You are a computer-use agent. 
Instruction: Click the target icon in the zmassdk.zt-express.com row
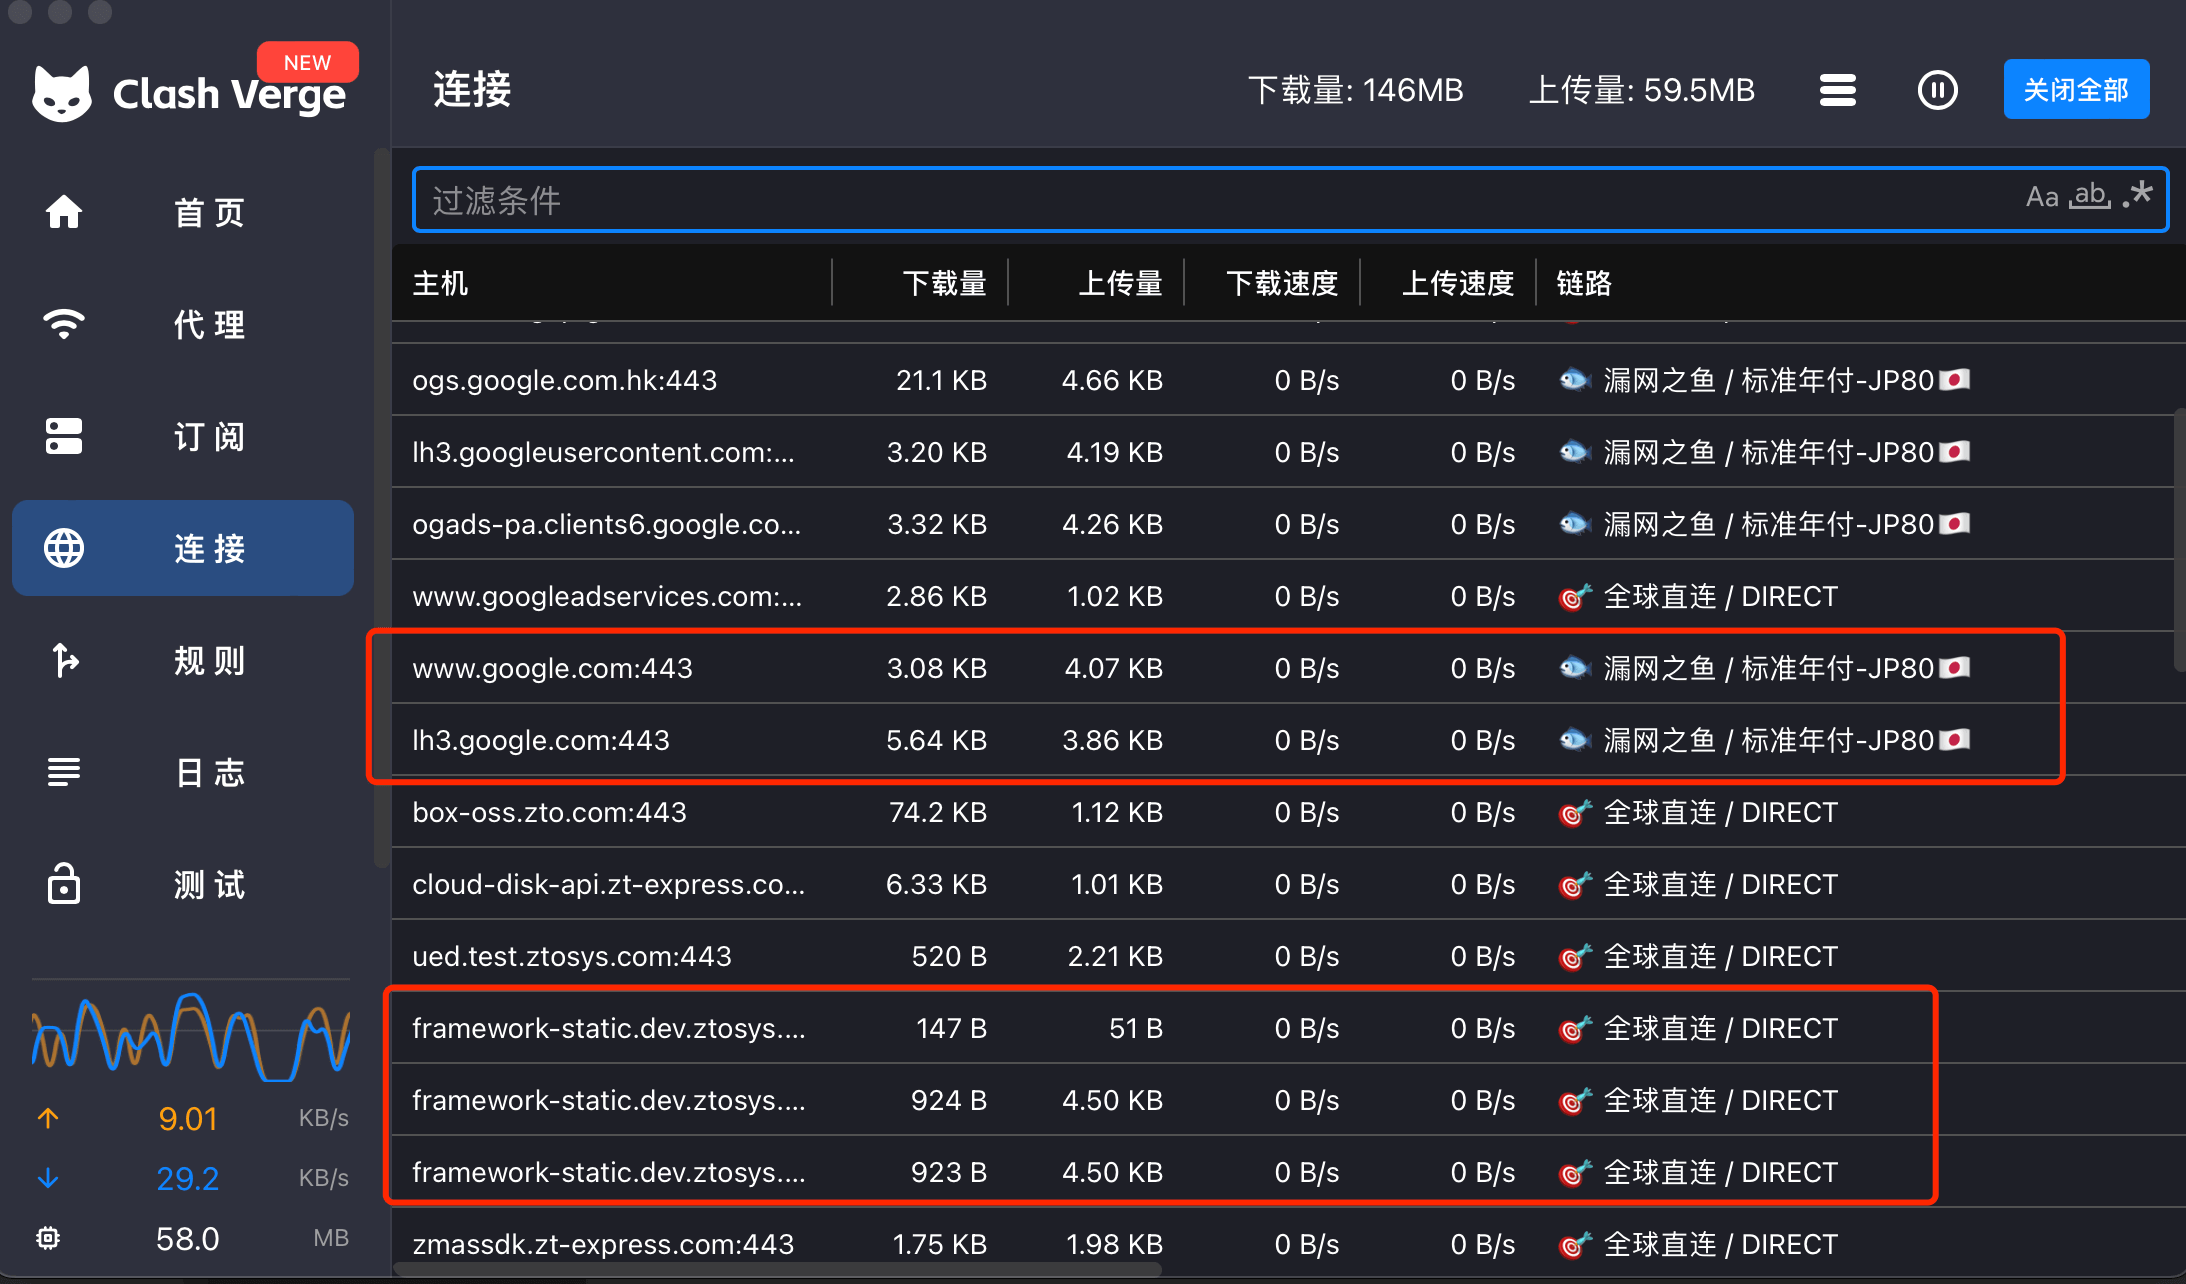pyautogui.click(x=1575, y=1244)
